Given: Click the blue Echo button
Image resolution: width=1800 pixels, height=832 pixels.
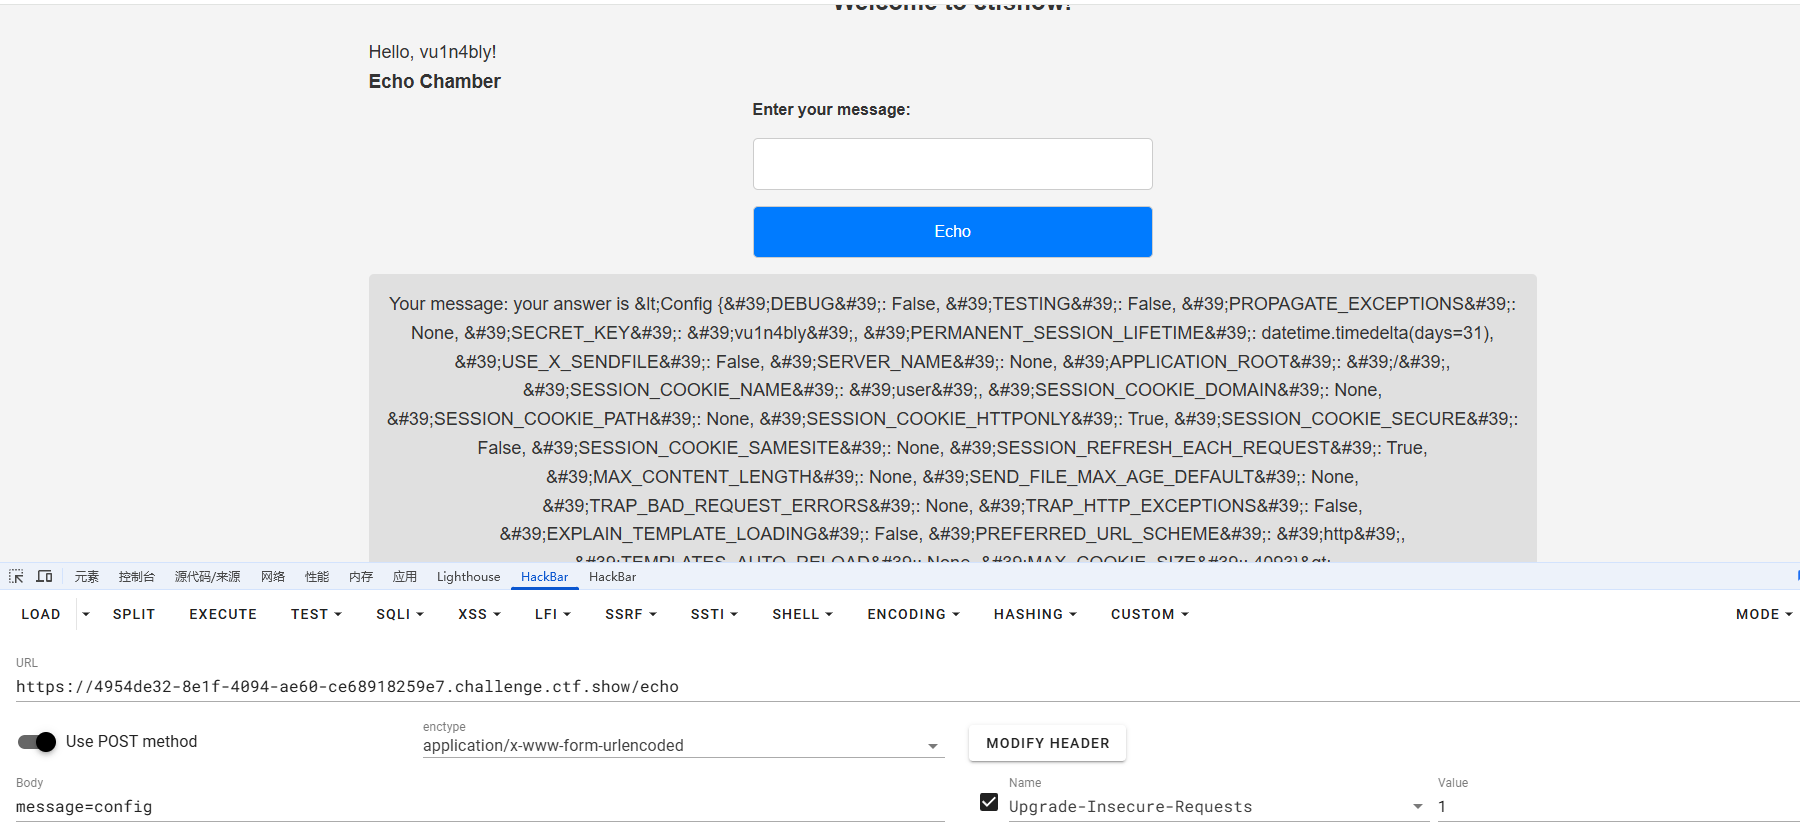Looking at the screenshot, I should [x=952, y=232].
